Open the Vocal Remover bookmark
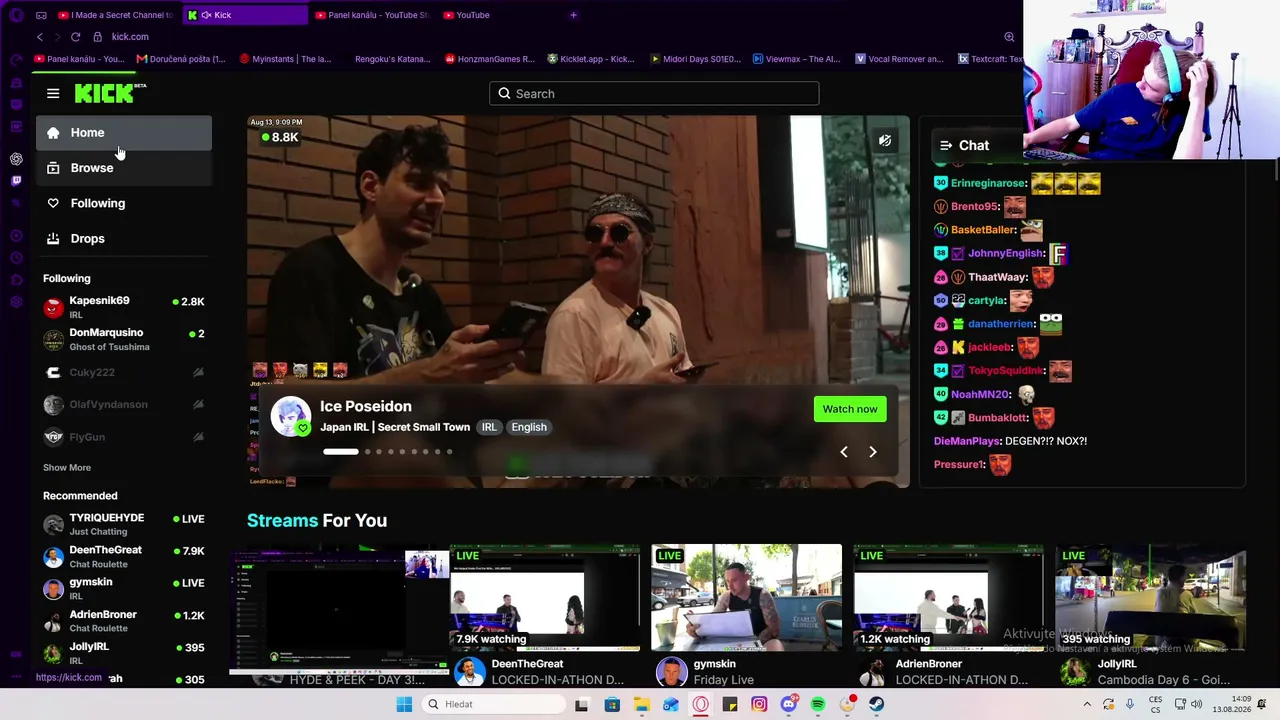Viewport: 1280px width, 720px height. (x=899, y=59)
